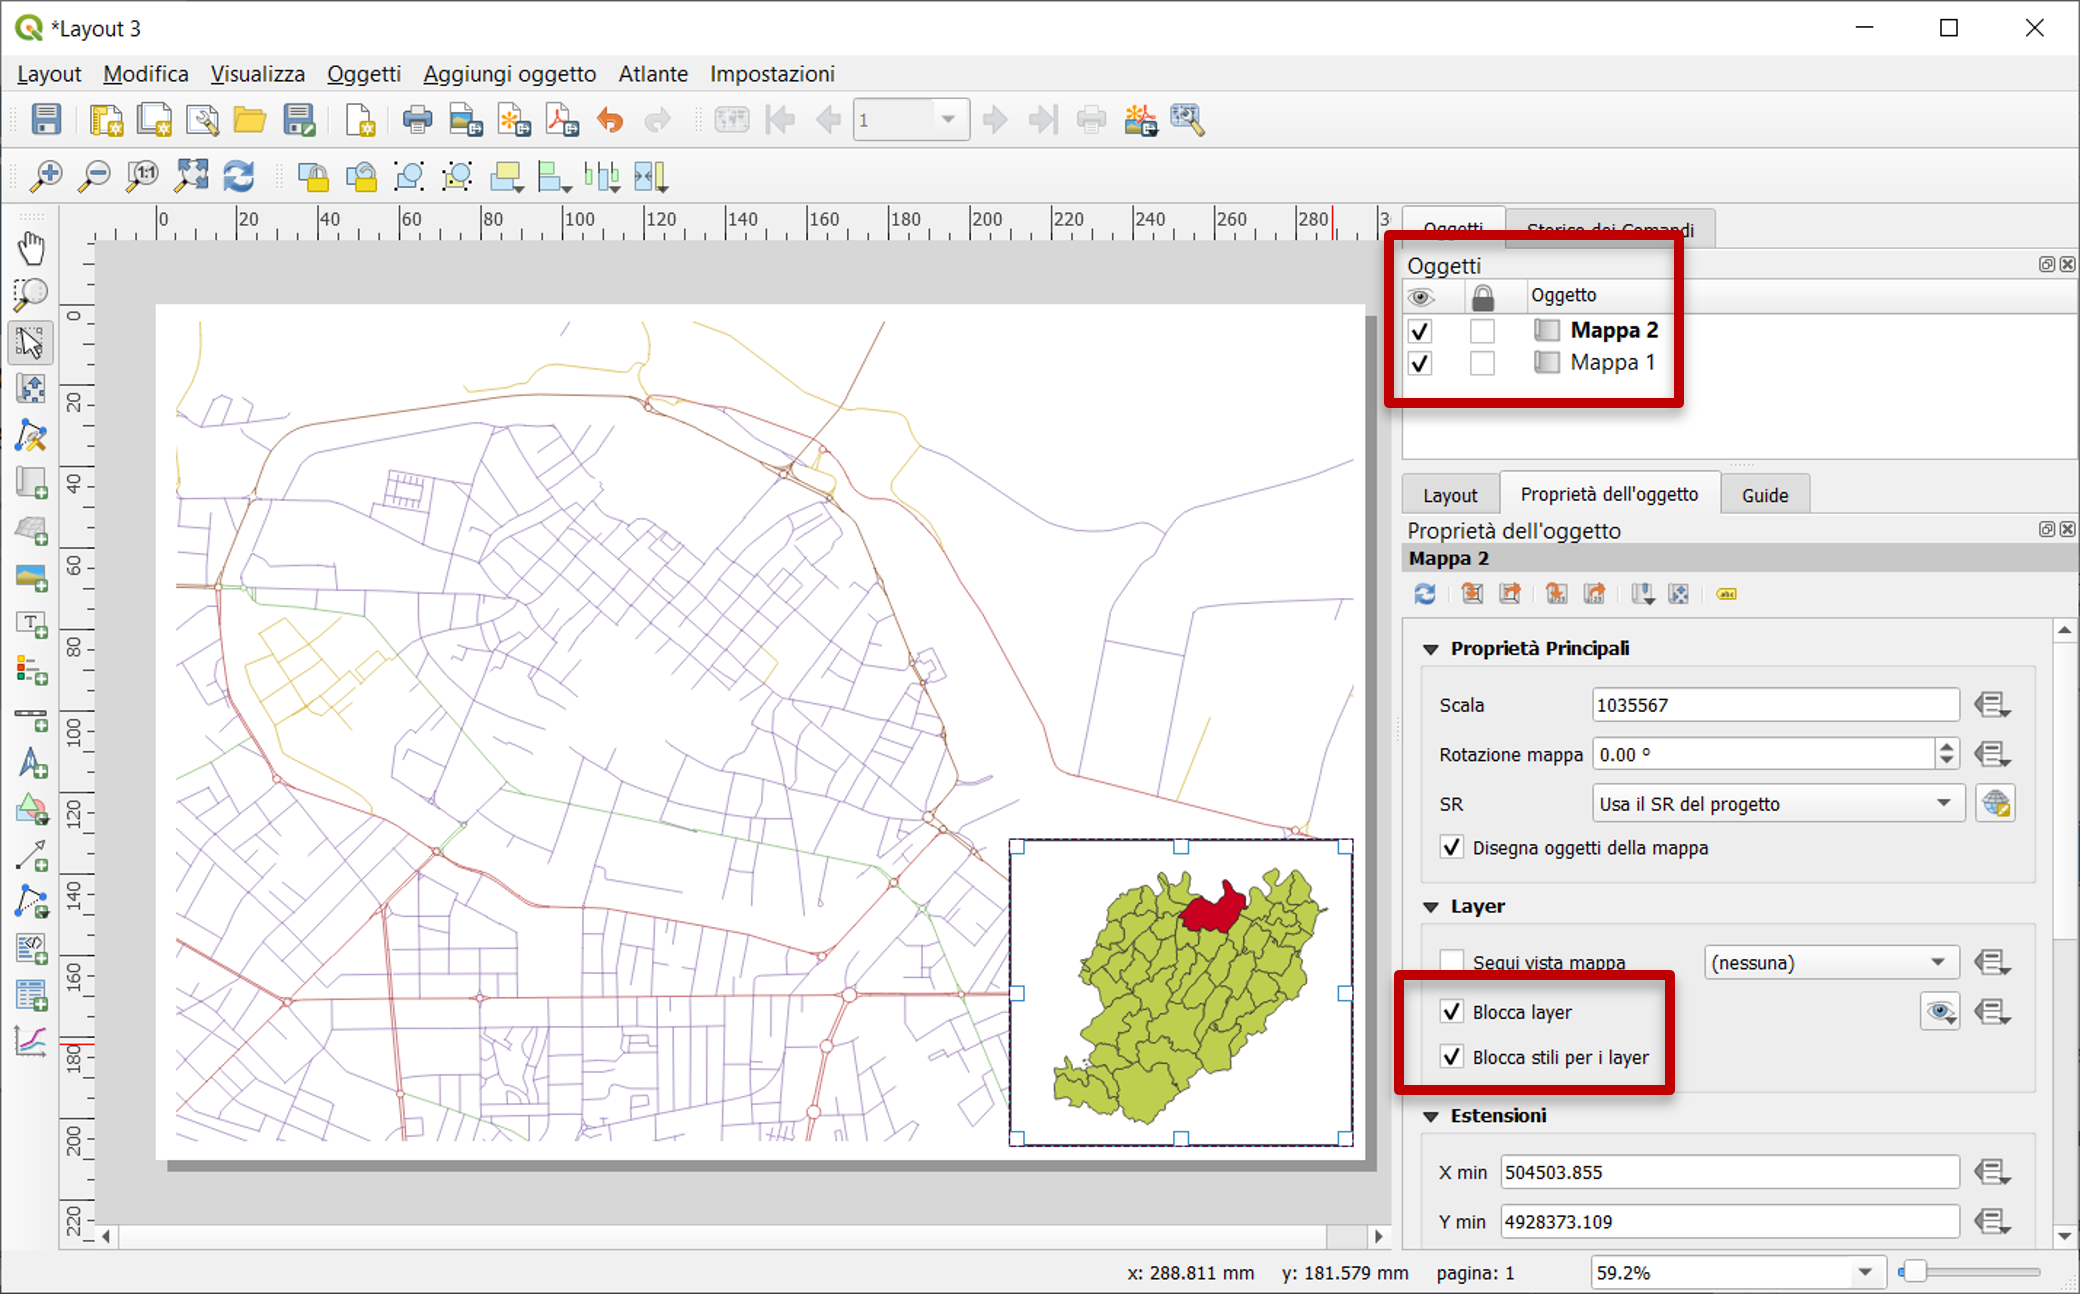The image size is (2080, 1294).
Task: Edit the Scala value field showing 1035567
Action: (1775, 704)
